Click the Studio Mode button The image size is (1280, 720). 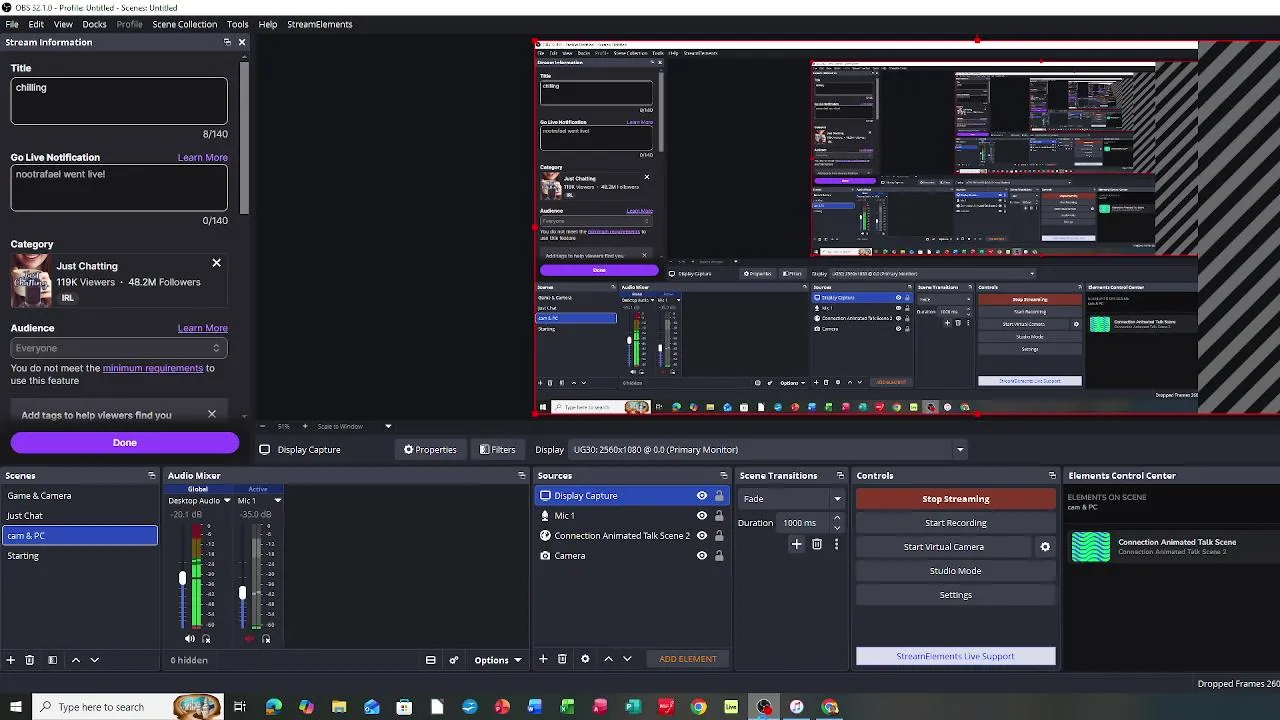(x=956, y=571)
